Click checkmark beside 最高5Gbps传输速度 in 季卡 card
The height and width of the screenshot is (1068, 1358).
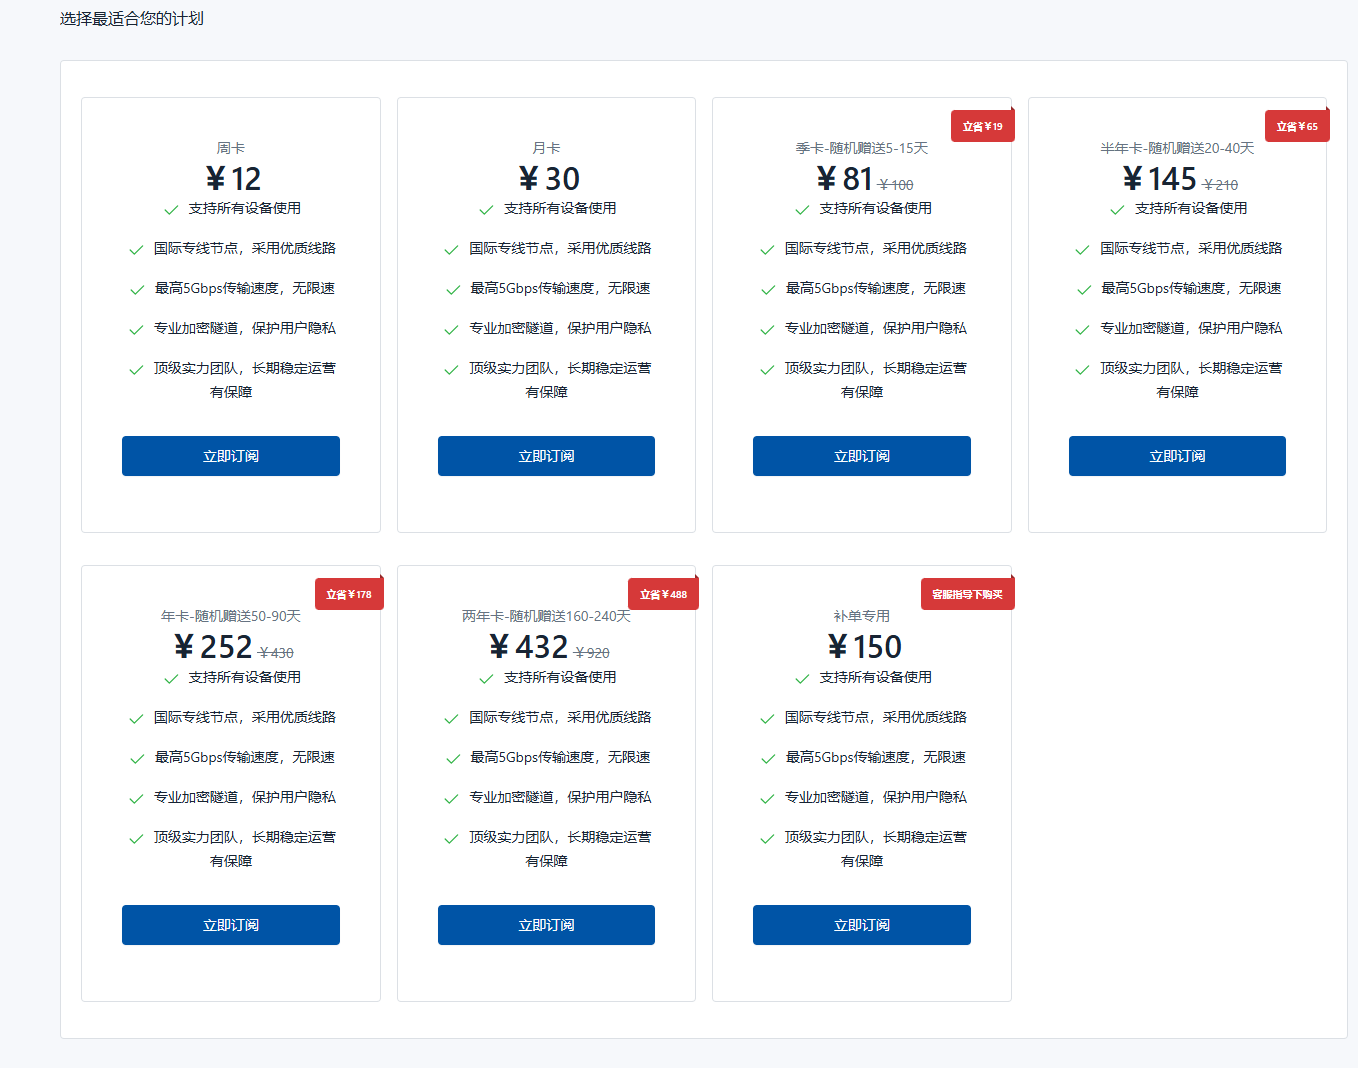pos(768,290)
